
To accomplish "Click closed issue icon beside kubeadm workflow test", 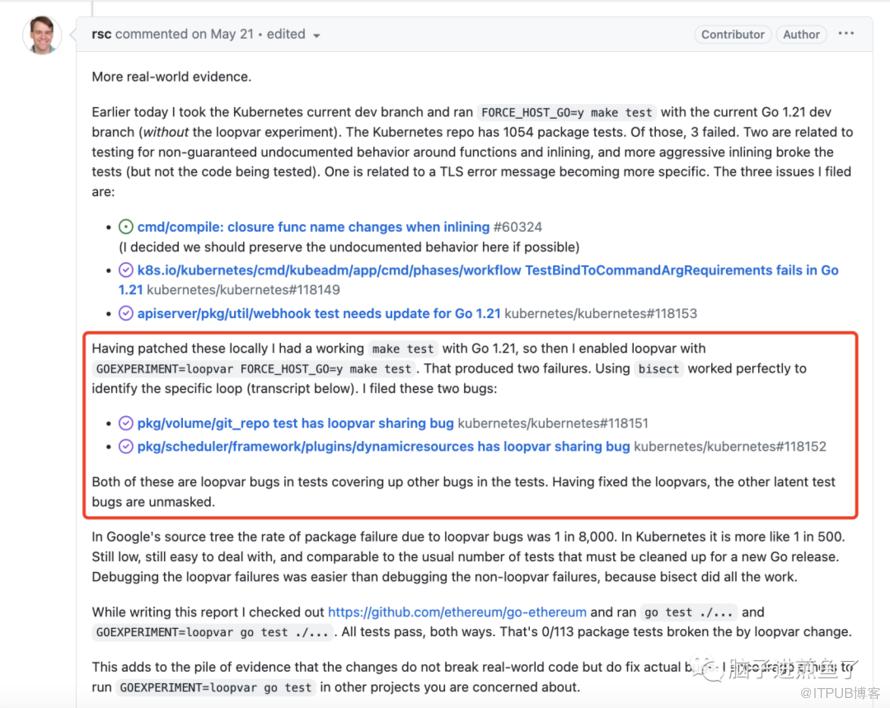I will 125,270.
